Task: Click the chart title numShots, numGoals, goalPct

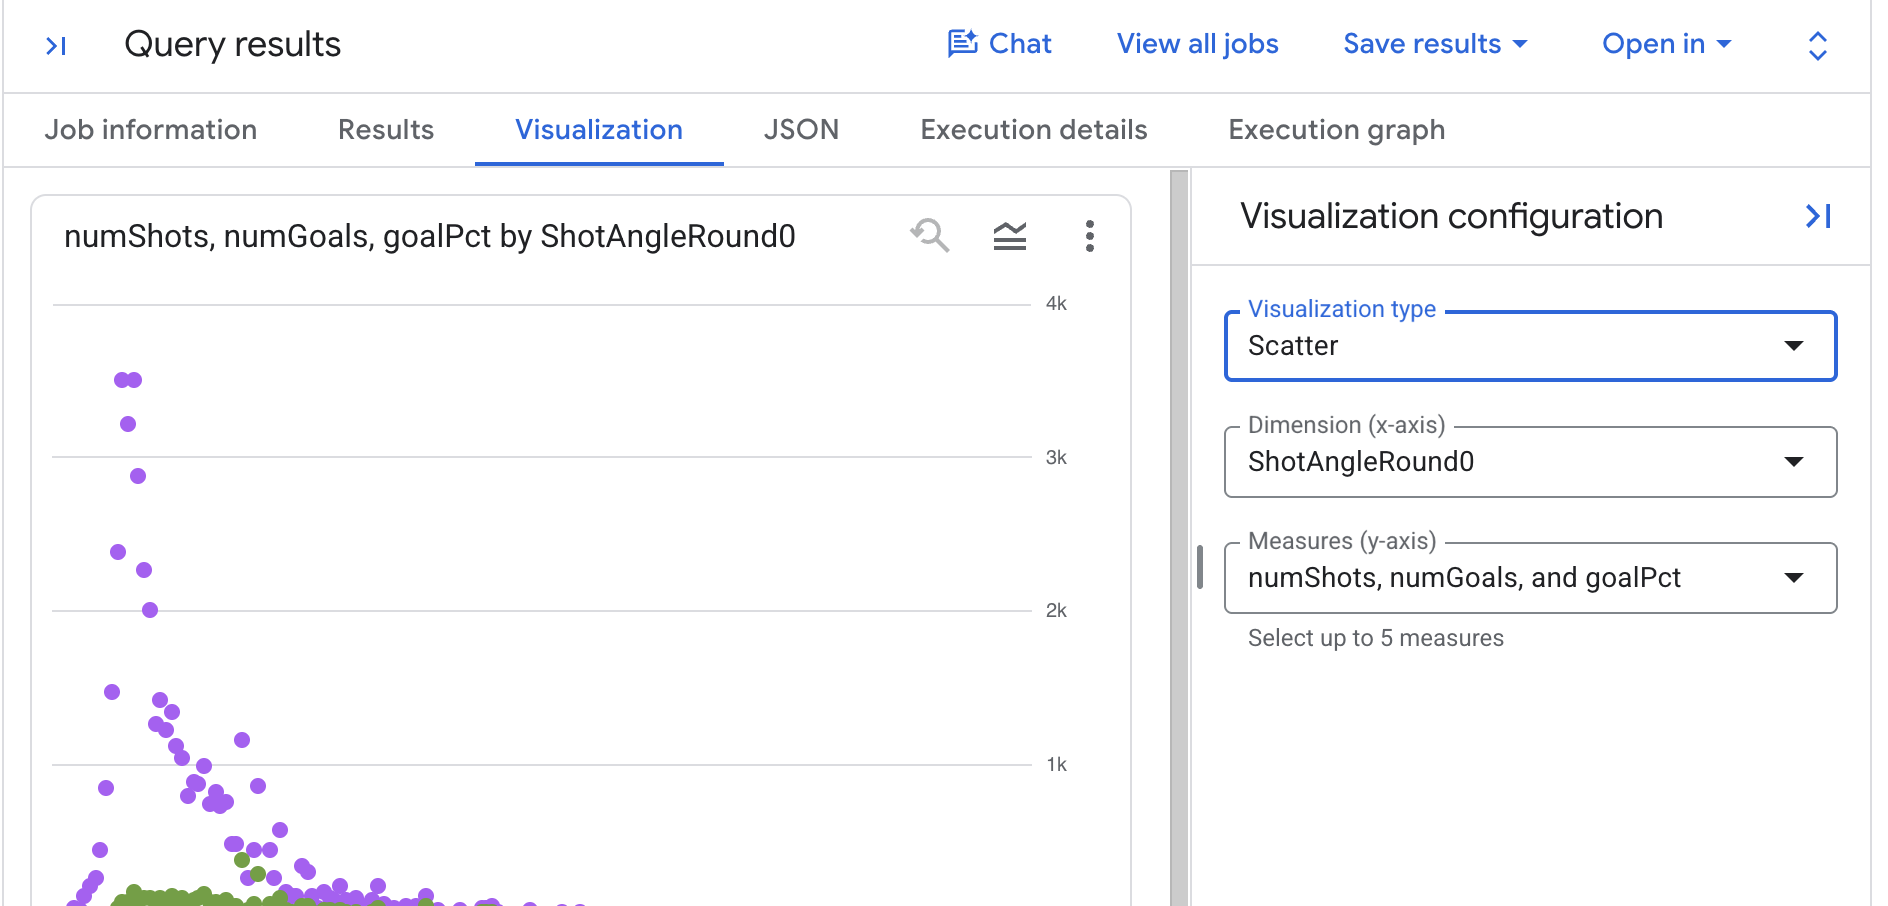Action: [430, 237]
